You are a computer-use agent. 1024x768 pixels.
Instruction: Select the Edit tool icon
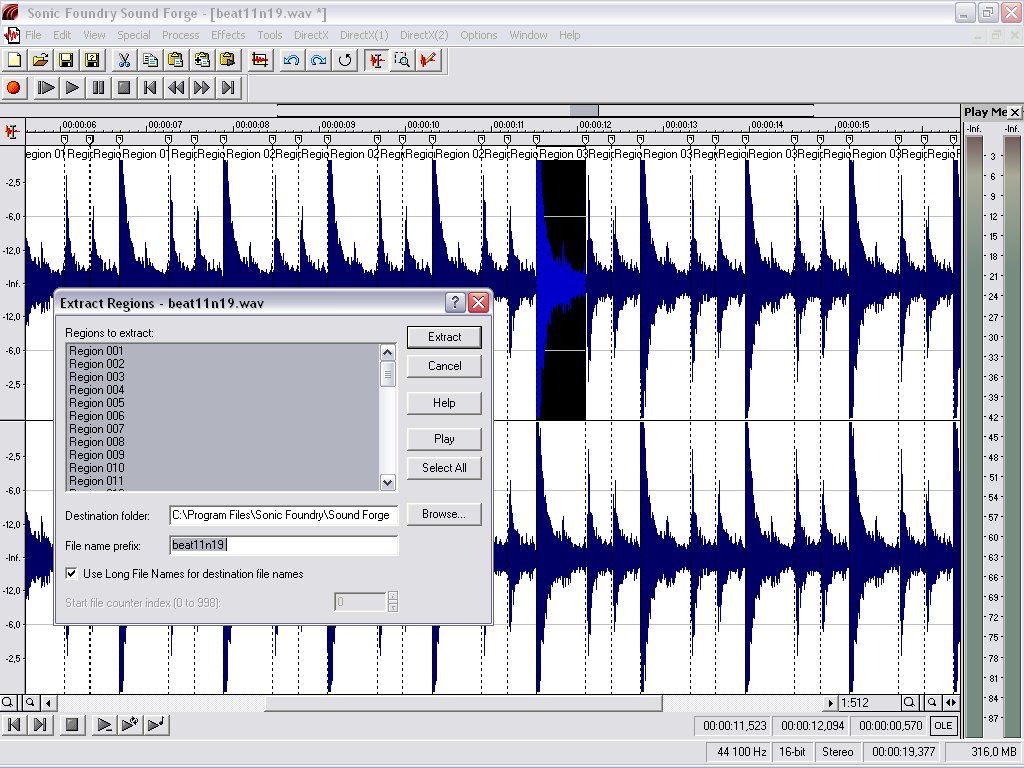377,60
